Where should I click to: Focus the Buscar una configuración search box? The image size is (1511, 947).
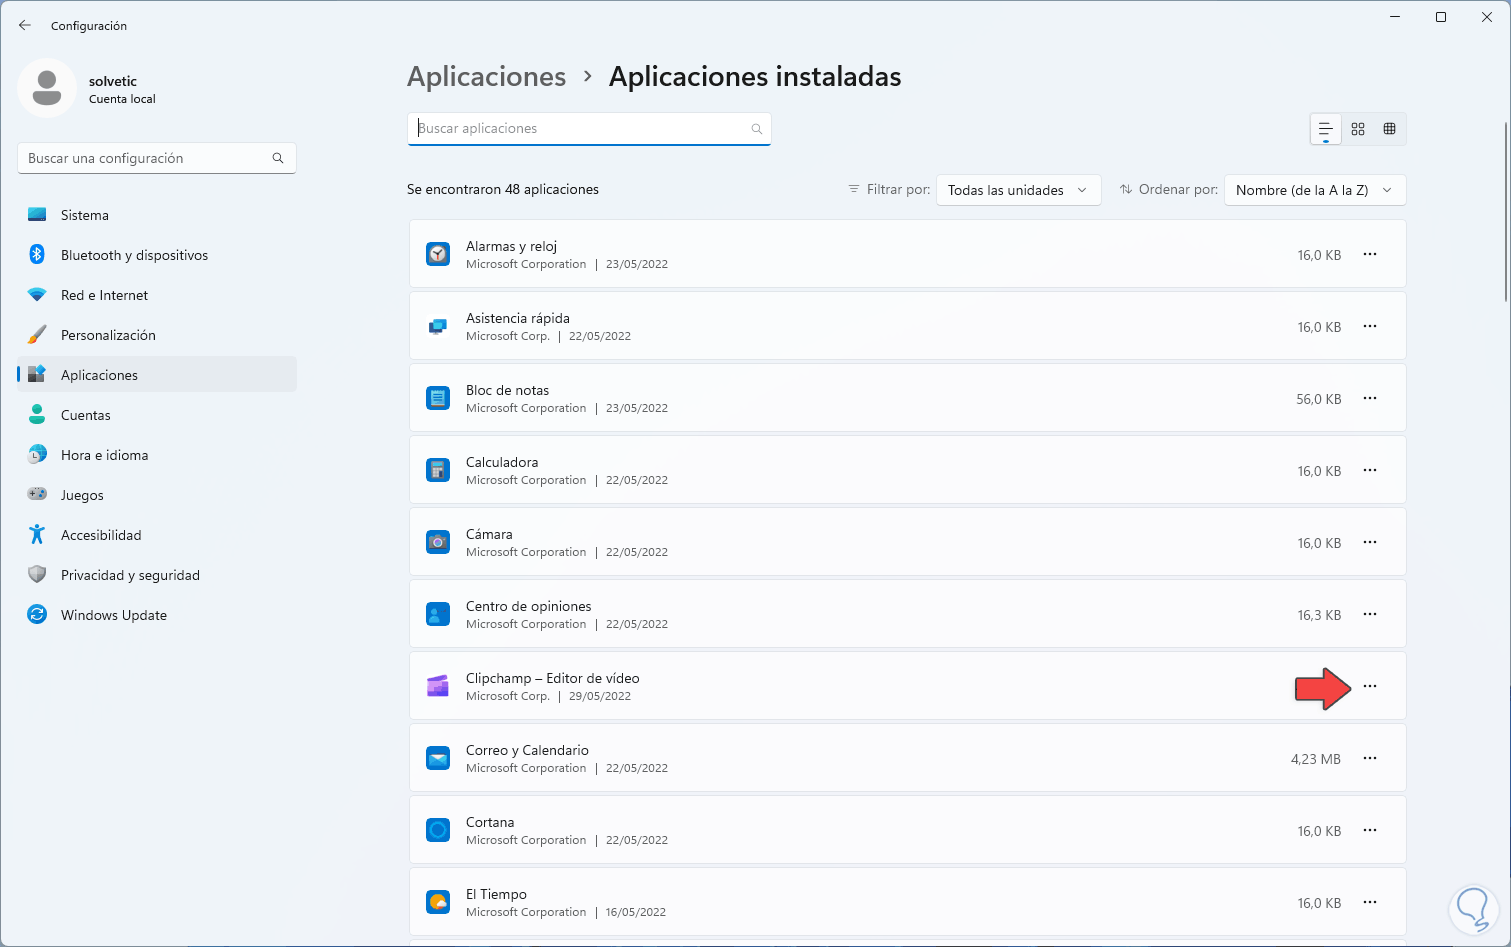148,158
